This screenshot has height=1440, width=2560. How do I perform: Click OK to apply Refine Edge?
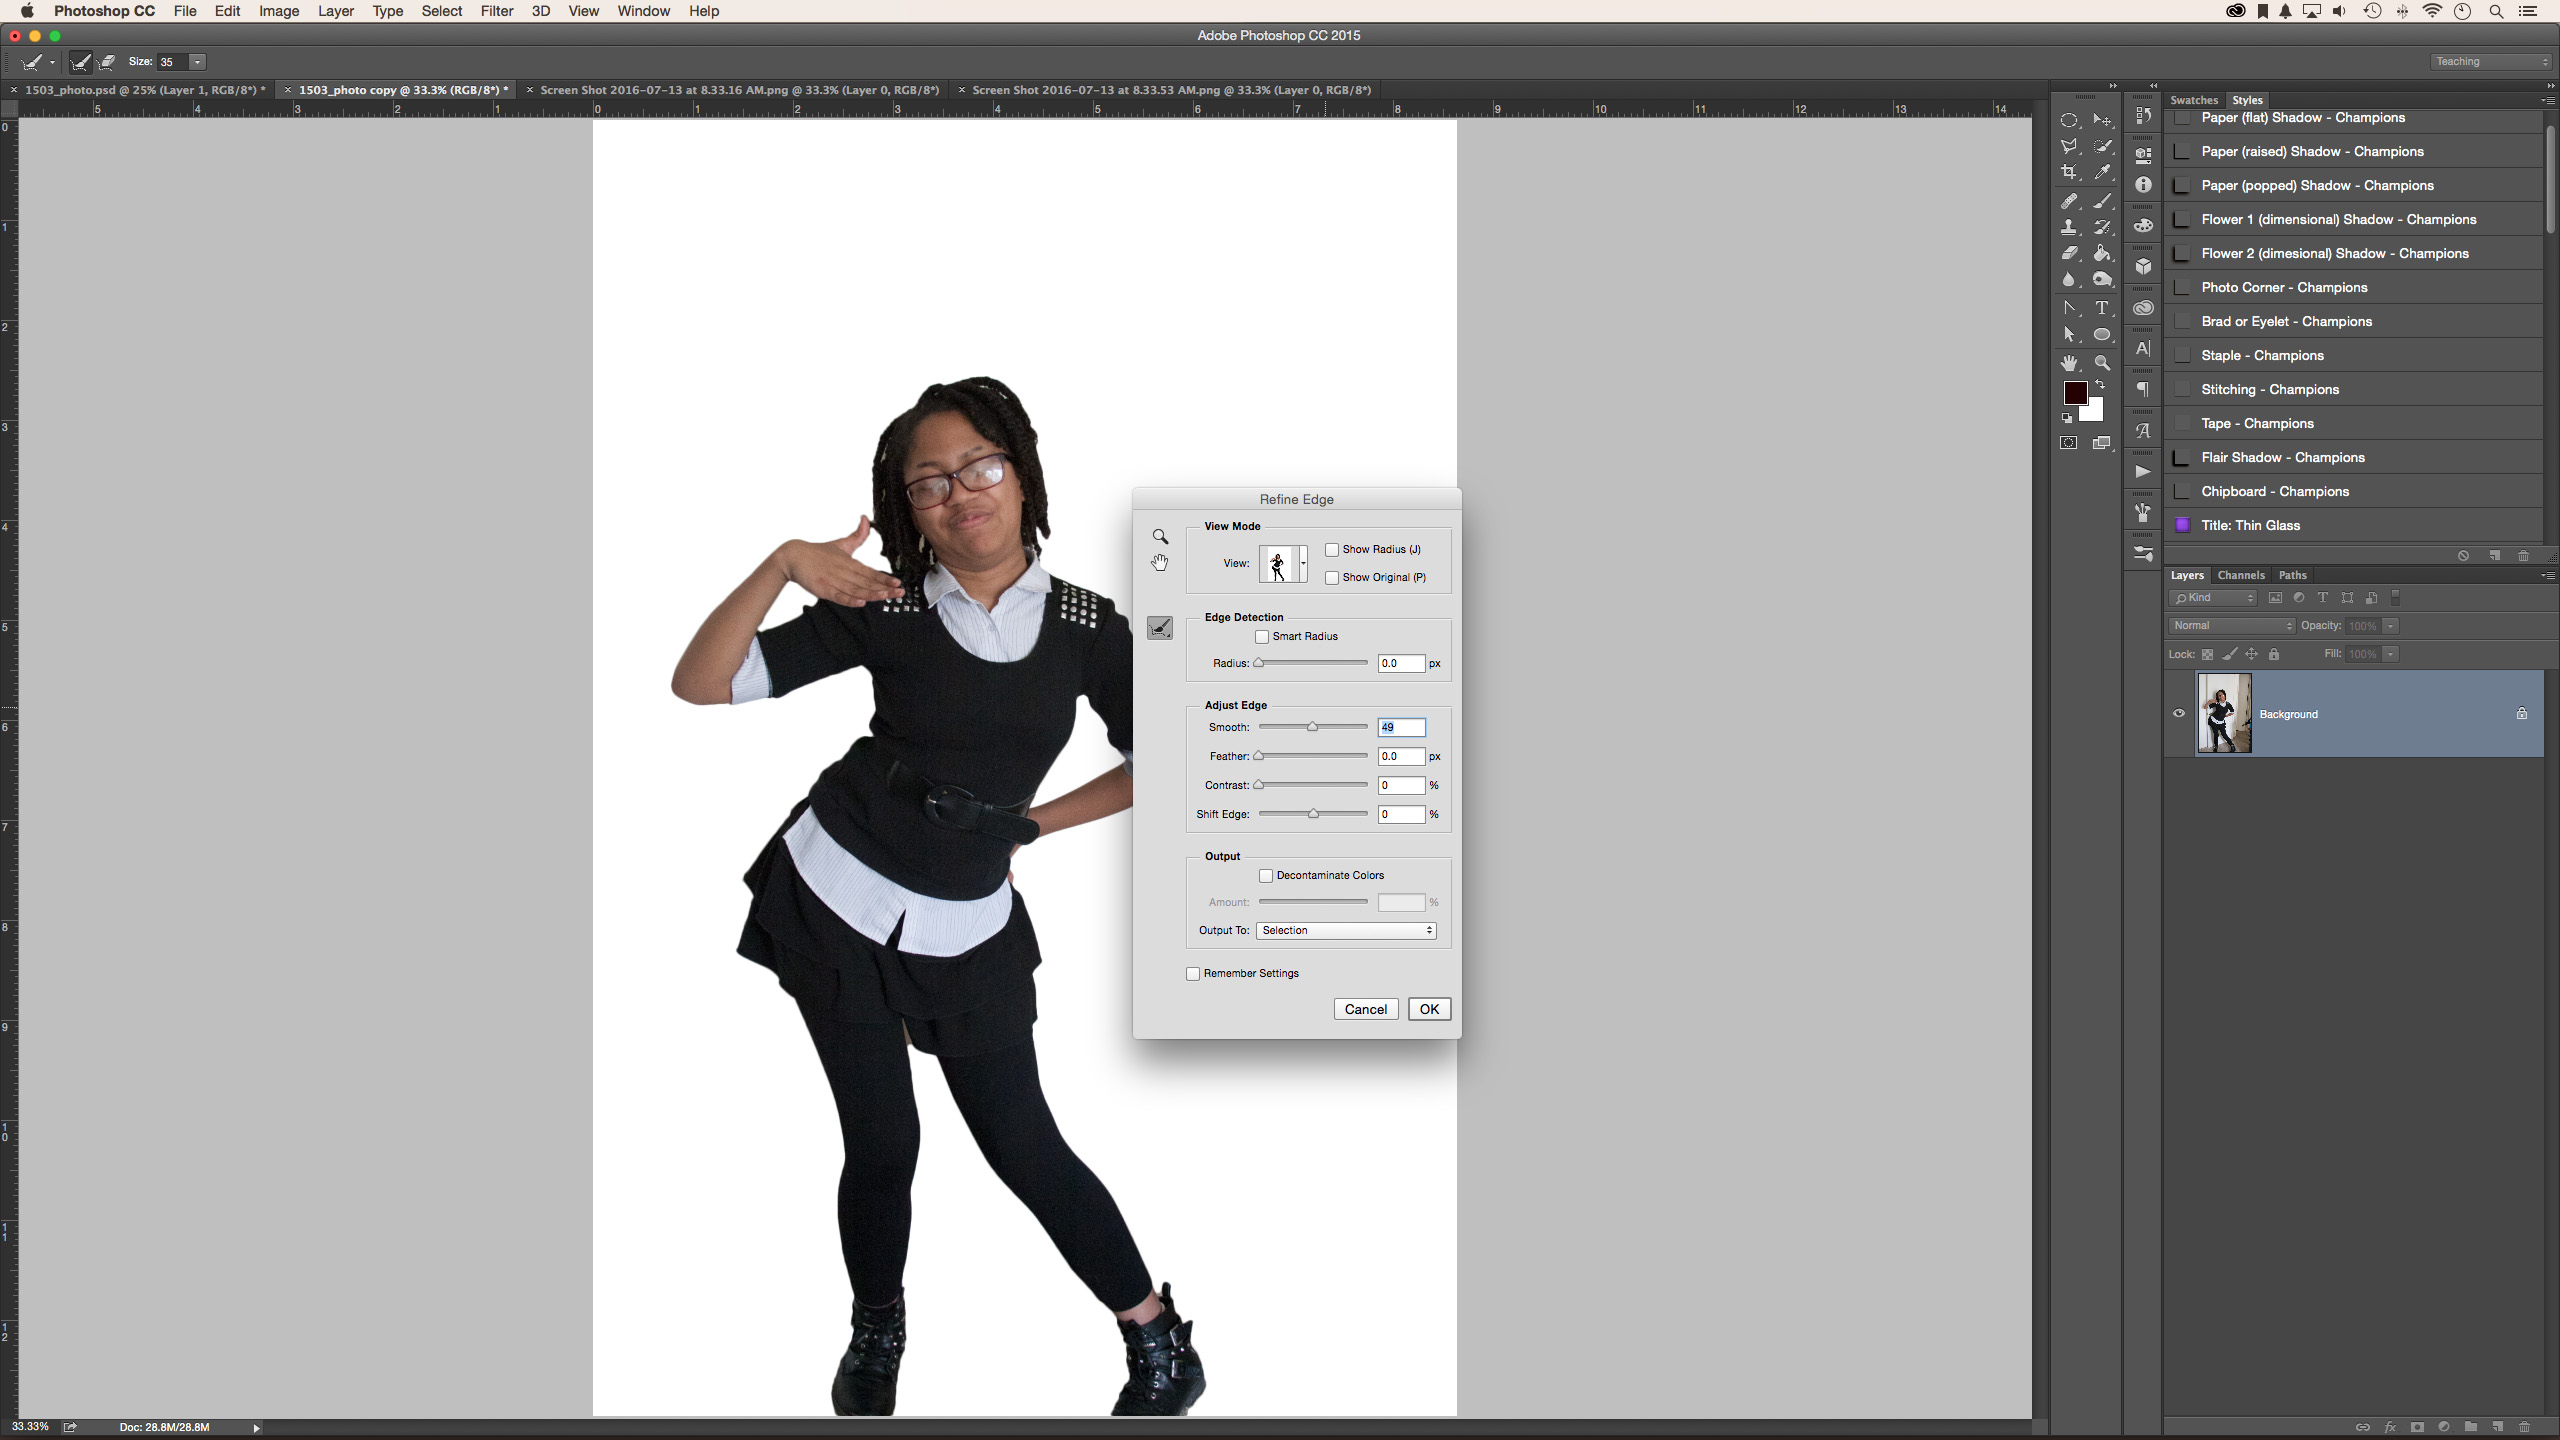coord(1428,1009)
